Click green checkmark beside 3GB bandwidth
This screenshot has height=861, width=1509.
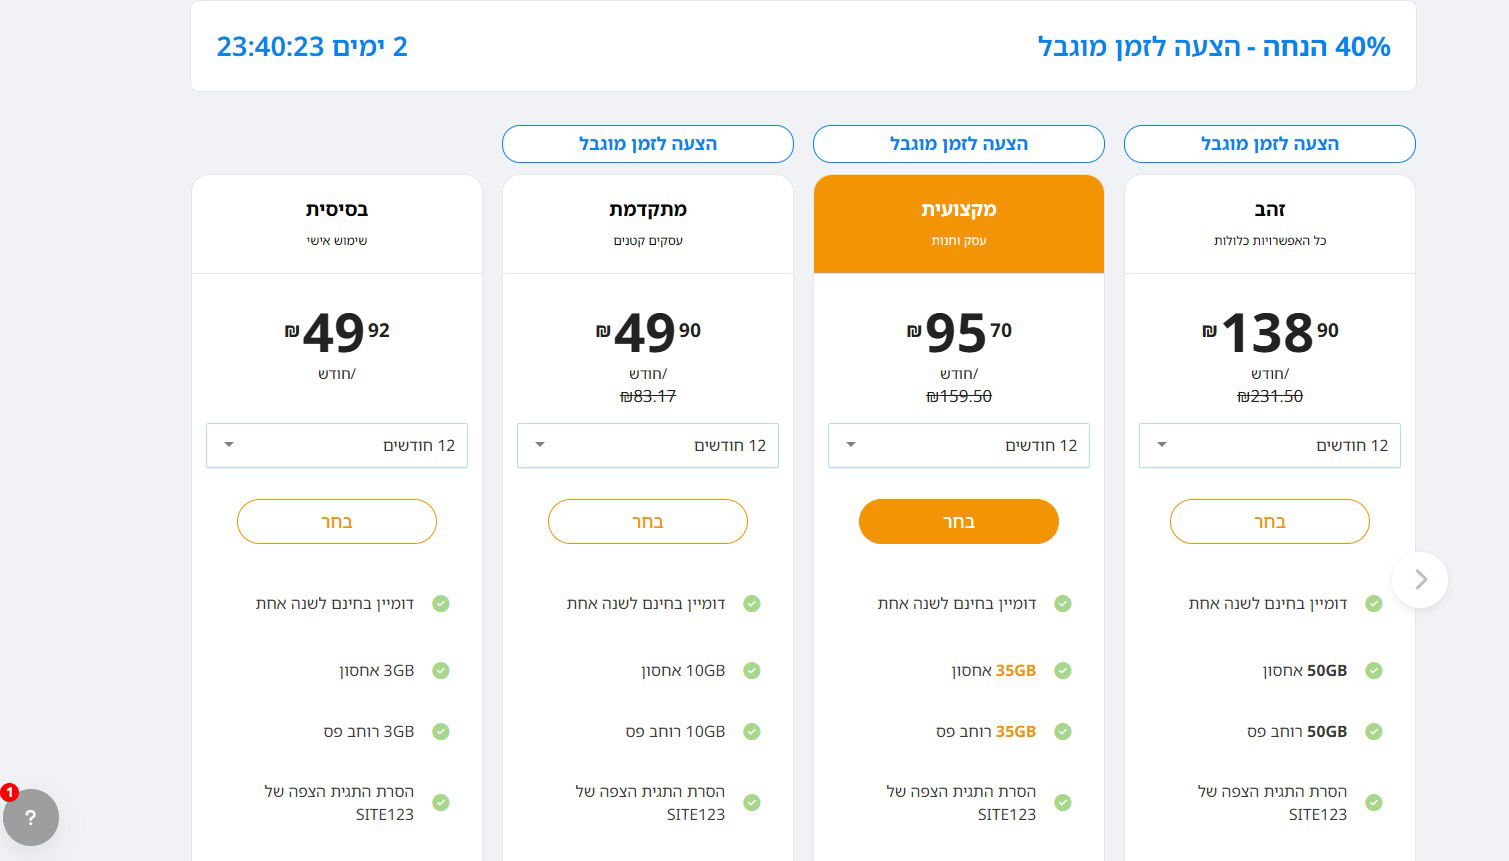441,732
